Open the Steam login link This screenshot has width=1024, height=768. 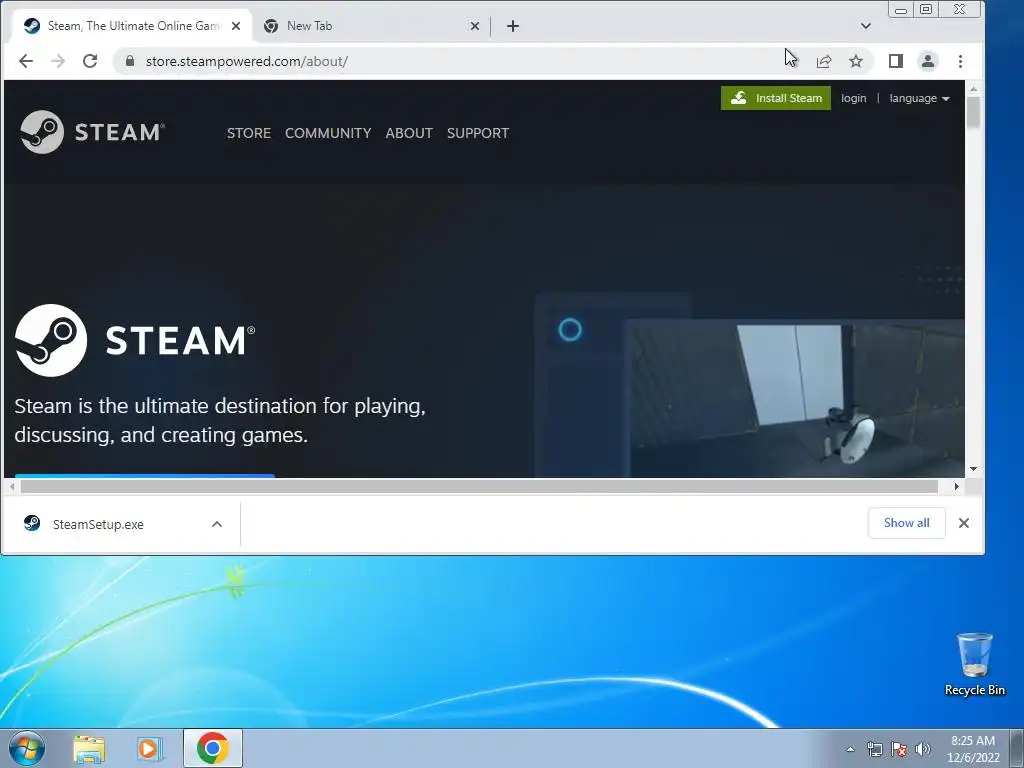(x=854, y=98)
